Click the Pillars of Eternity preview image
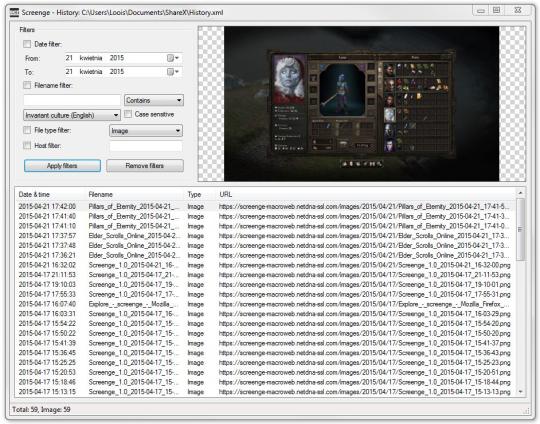540x424 pixels. (x=362, y=104)
